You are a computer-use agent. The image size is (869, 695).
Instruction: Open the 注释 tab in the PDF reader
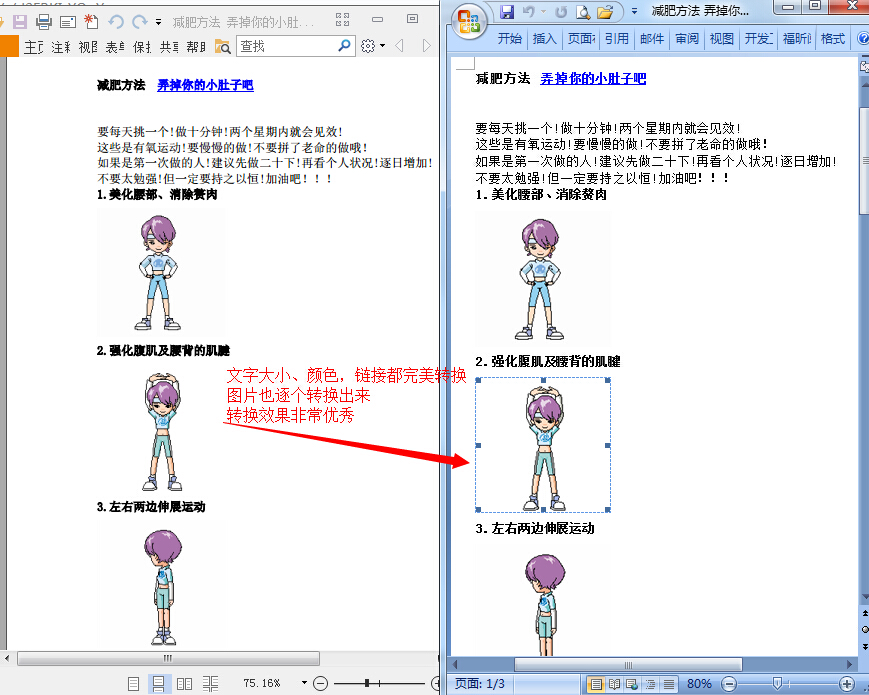point(61,47)
